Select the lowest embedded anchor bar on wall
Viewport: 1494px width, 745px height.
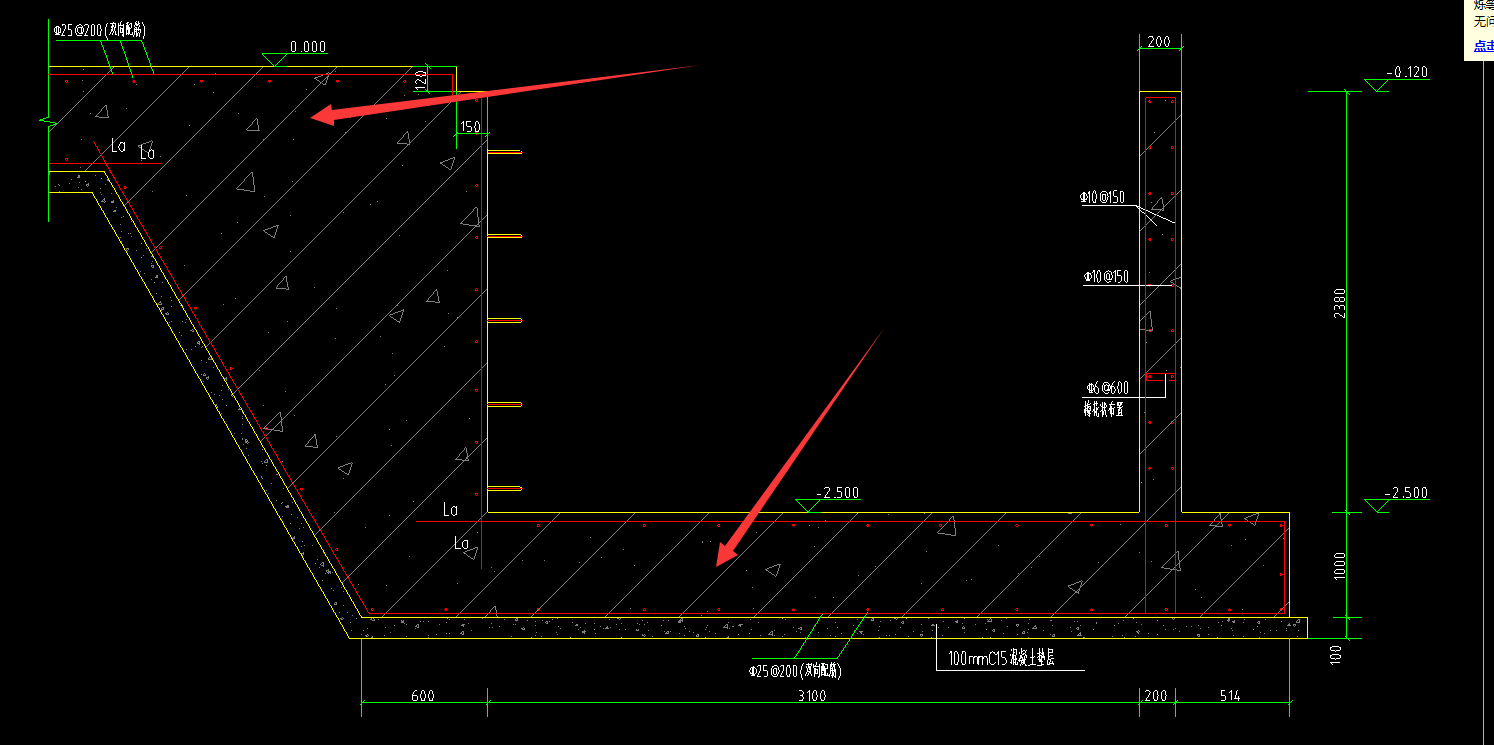click(504, 488)
